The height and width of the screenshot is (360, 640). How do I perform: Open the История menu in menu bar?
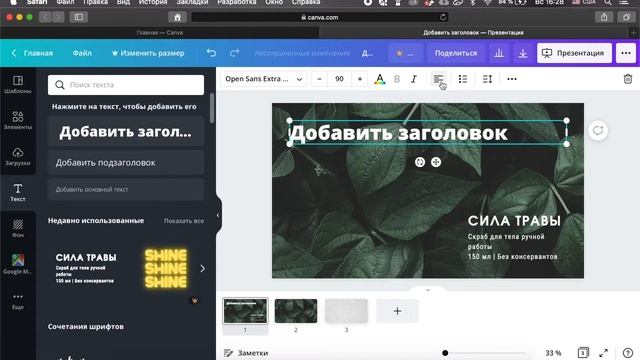pos(153,2)
